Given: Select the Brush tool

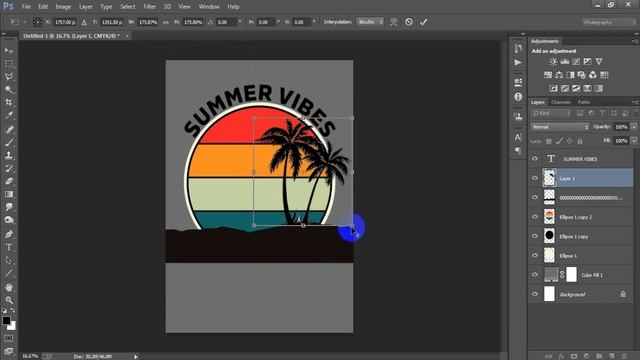Looking at the screenshot, I should click(x=9, y=142).
